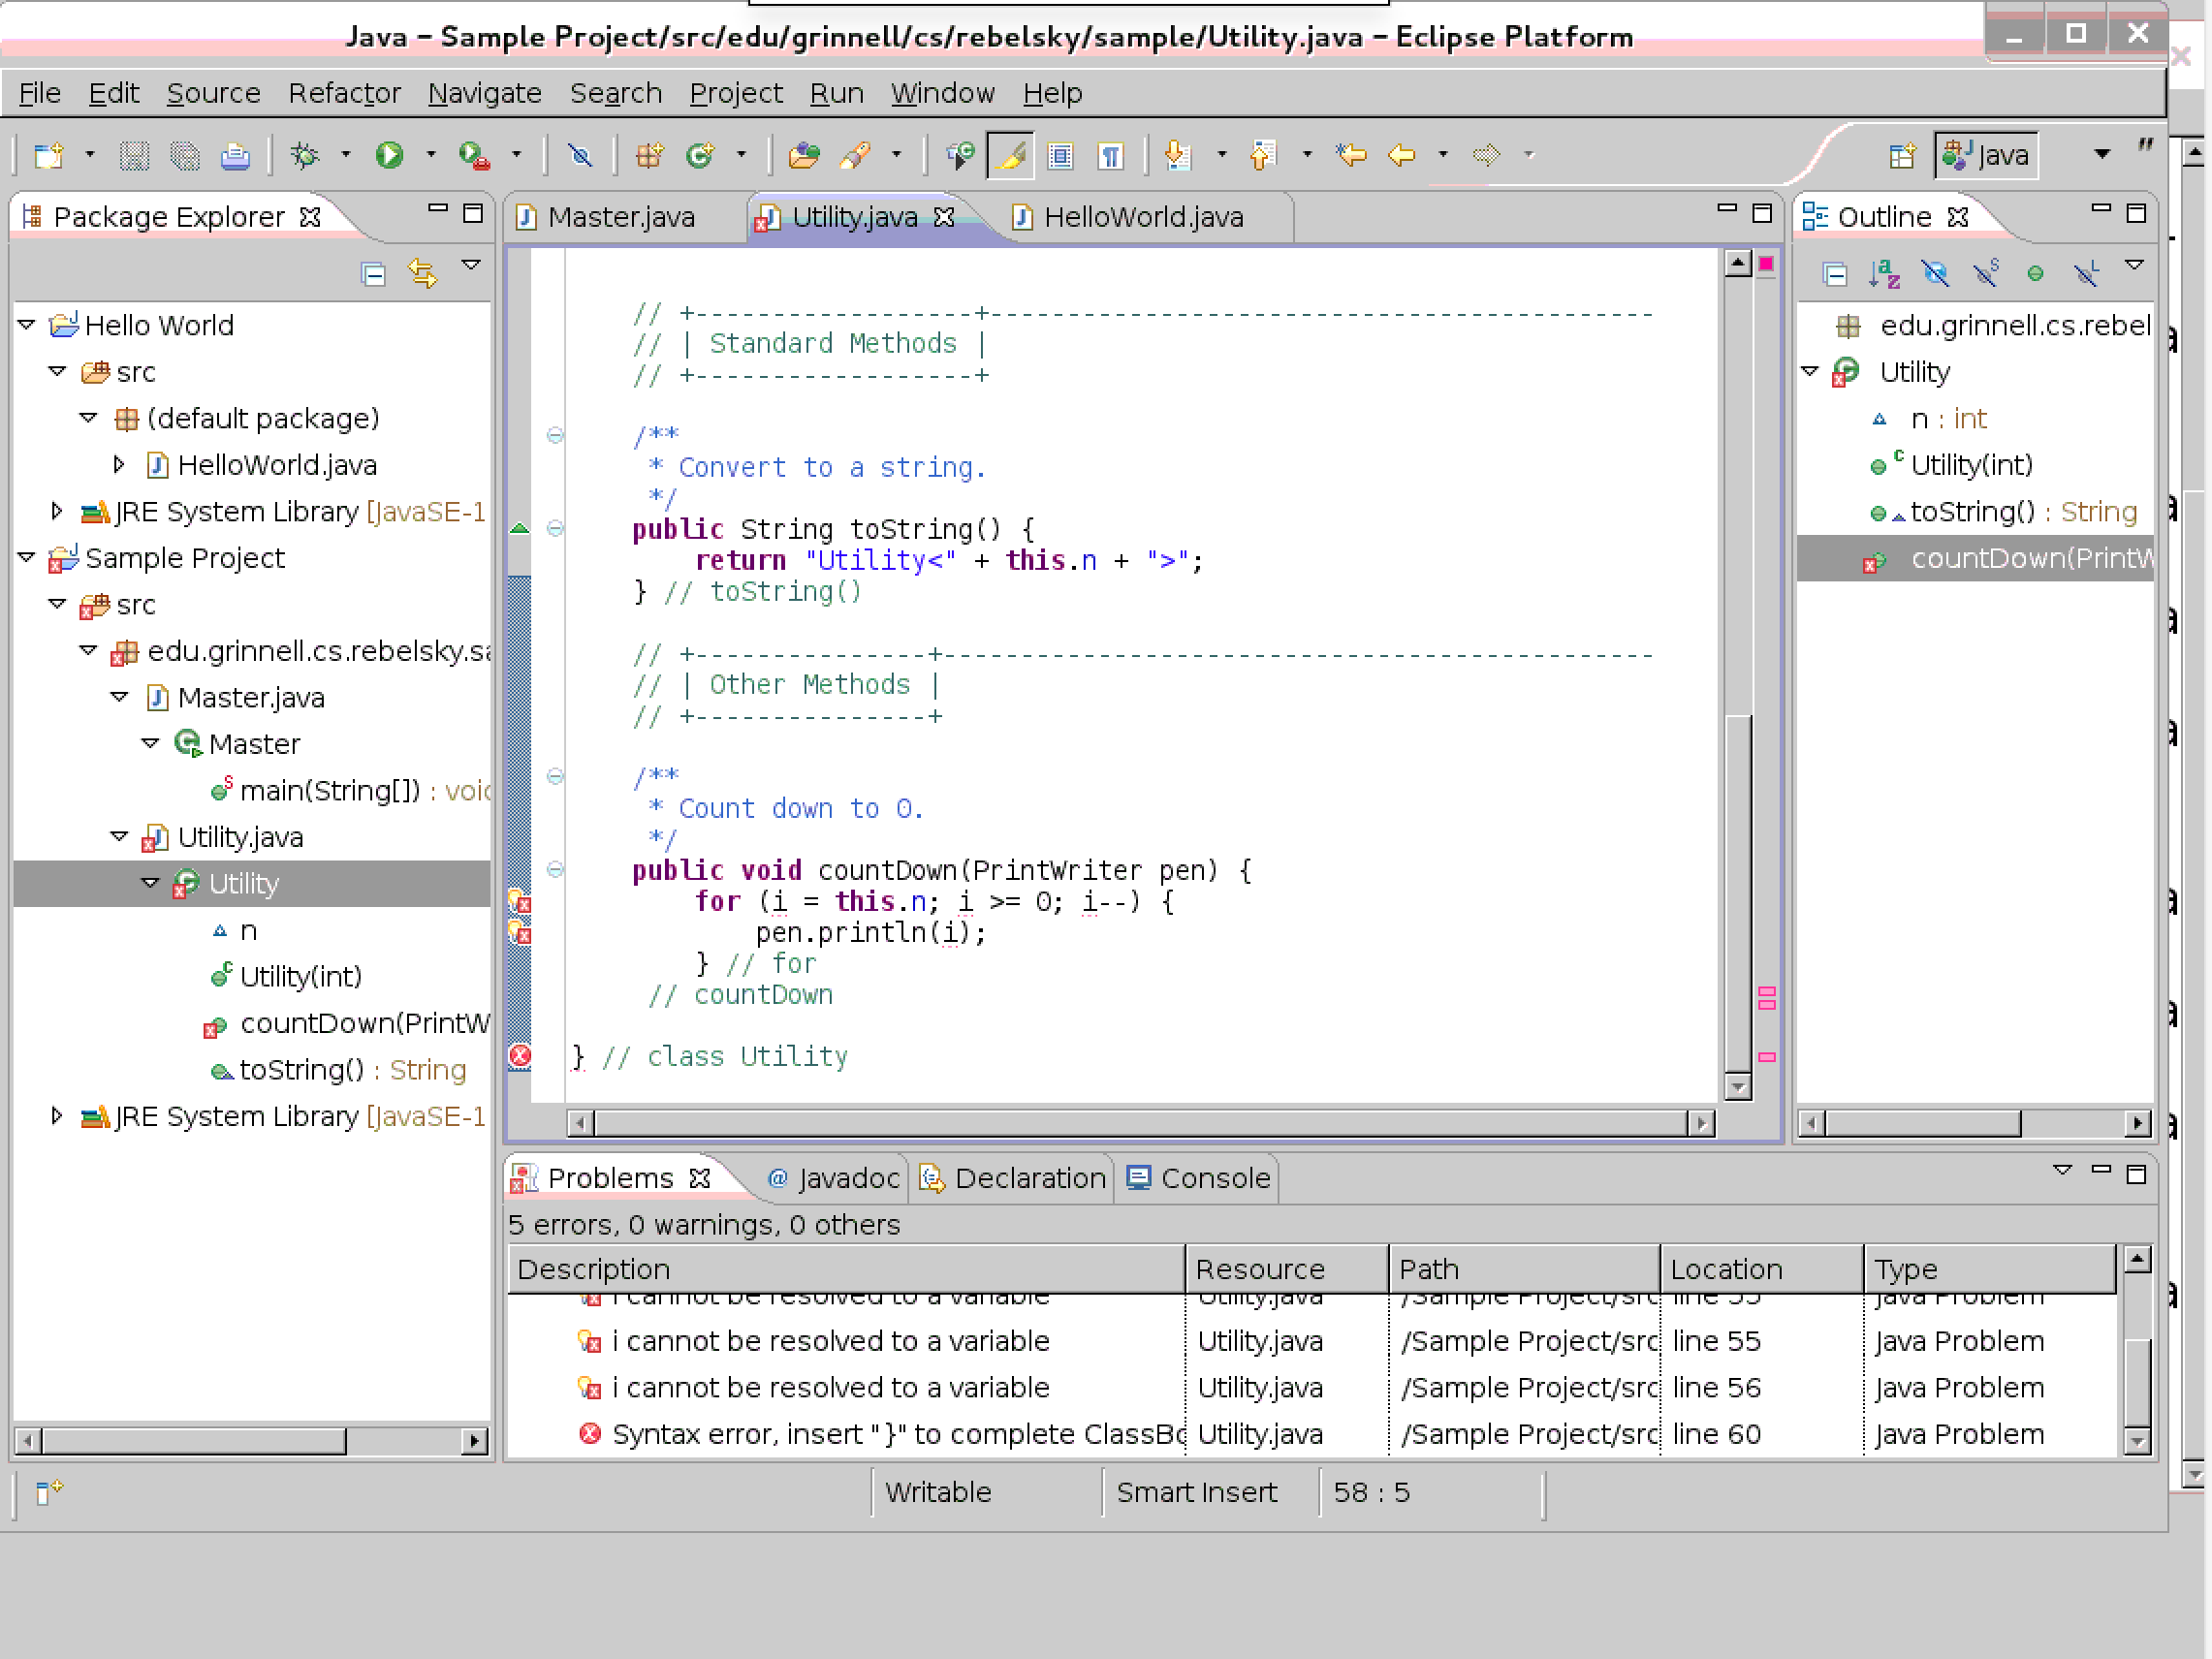2212x1659 pixels.
Task: Click the quick-fix marker beside the for loop
Action: coord(520,901)
